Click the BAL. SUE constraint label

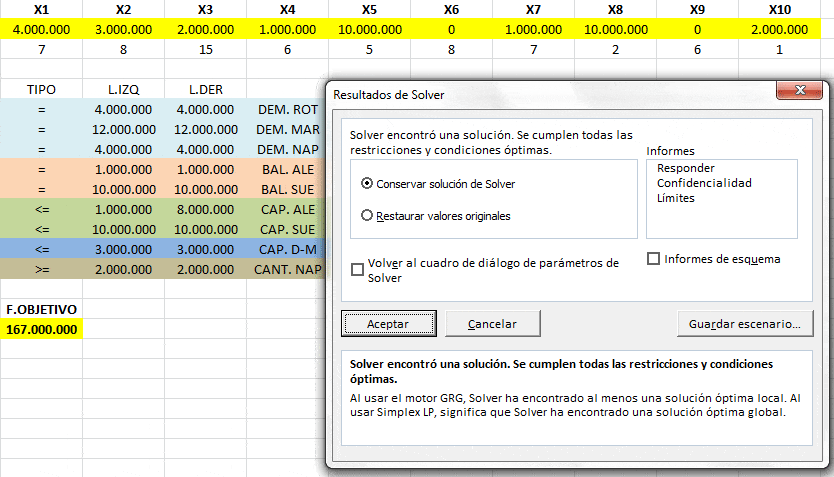(x=287, y=189)
